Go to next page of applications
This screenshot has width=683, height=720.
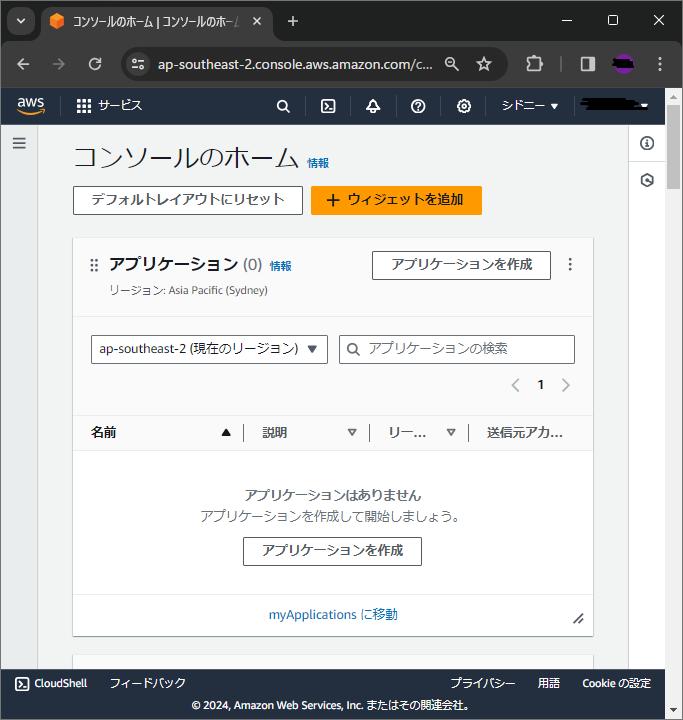[565, 385]
